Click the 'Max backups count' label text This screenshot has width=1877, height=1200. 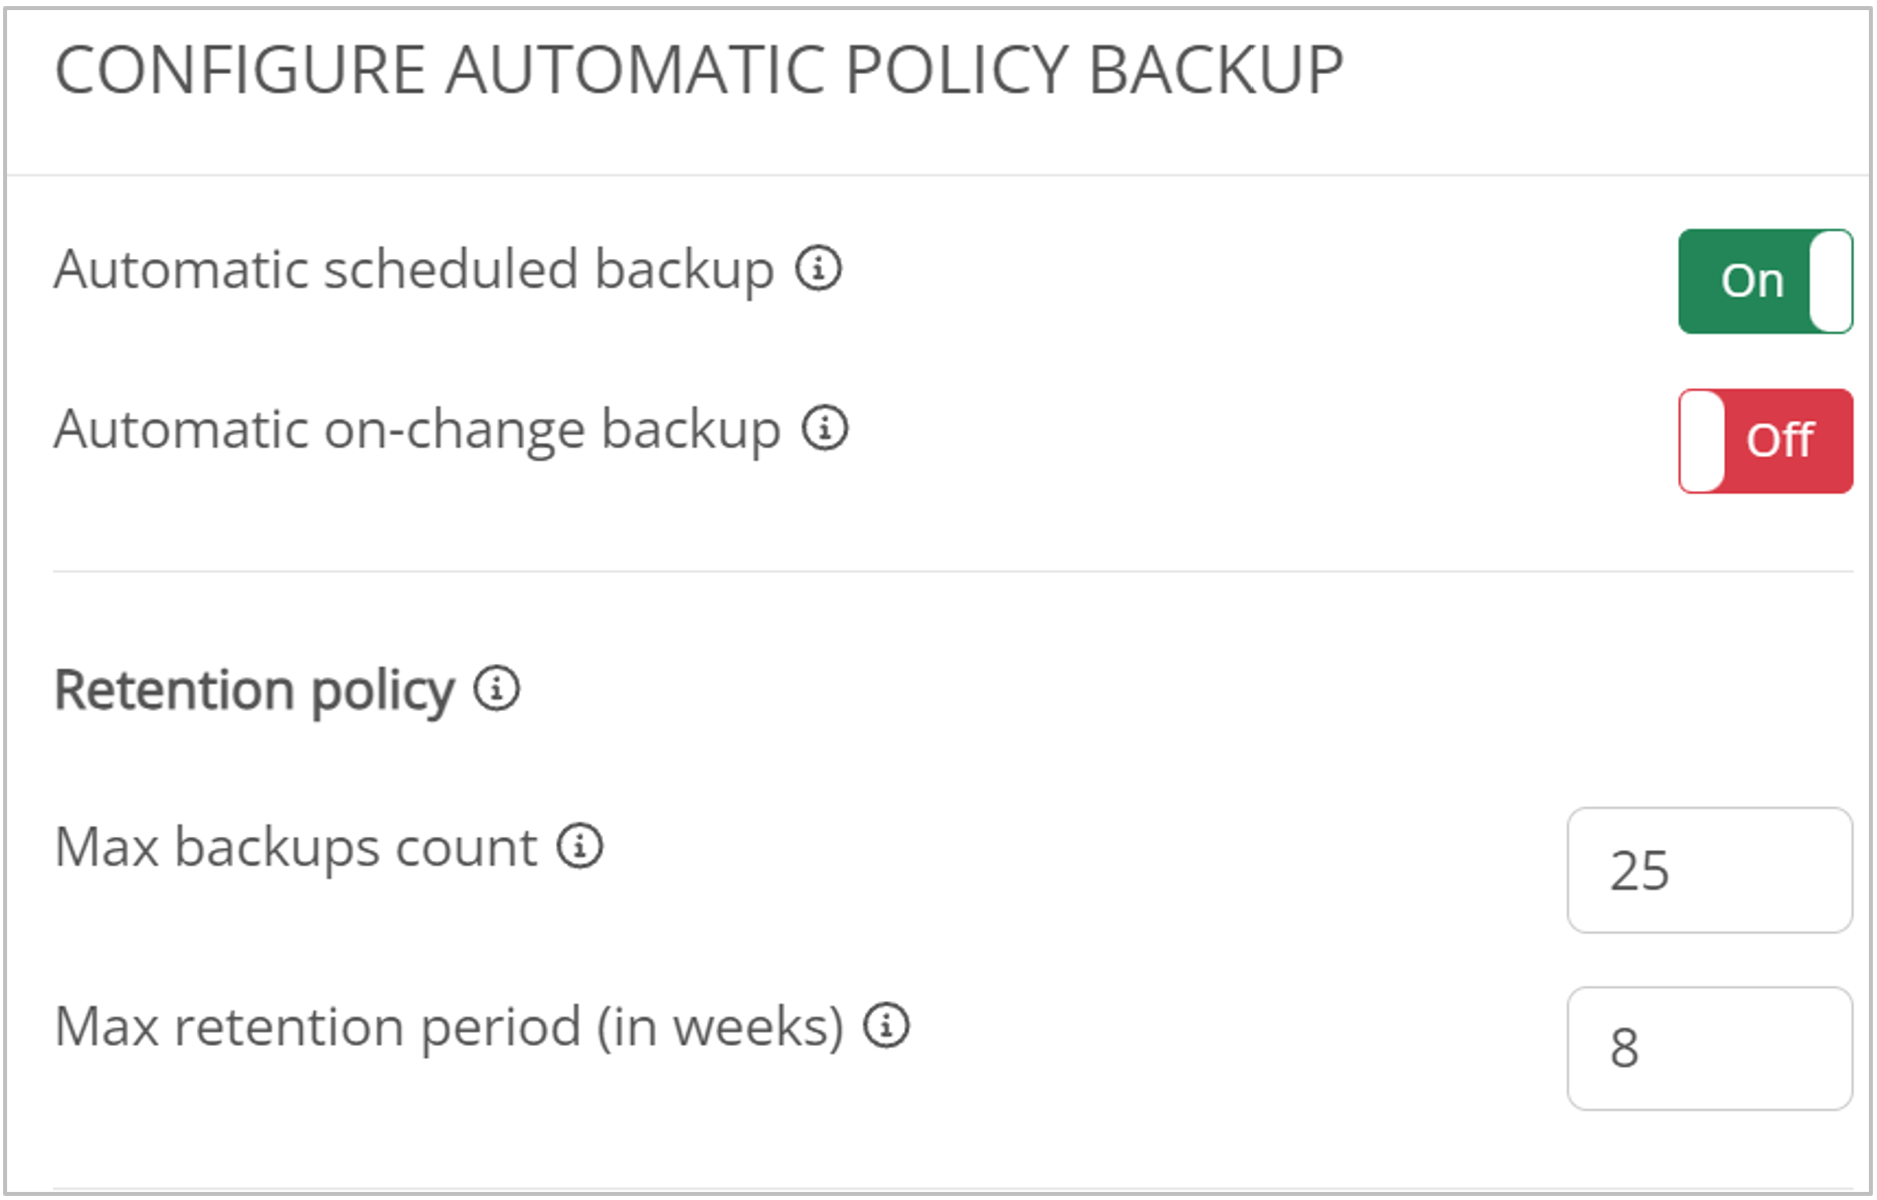(296, 847)
